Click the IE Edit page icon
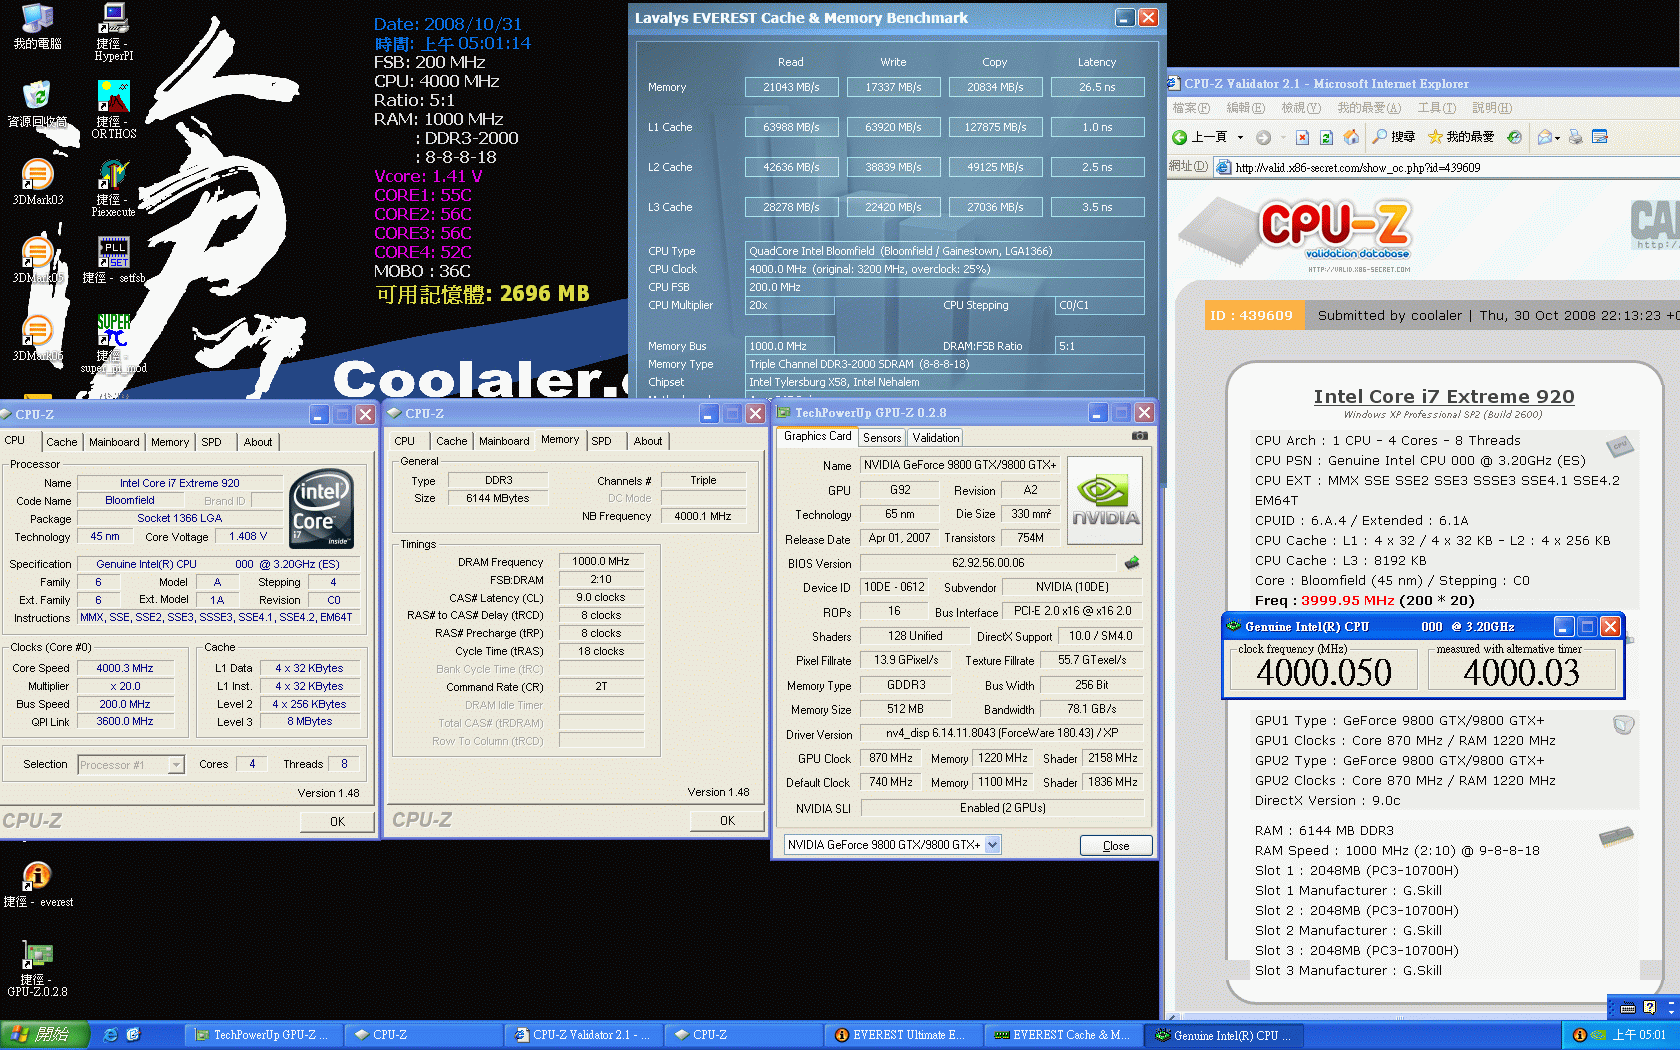The height and width of the screenshot is (1050, 1680). (1600, 137)
